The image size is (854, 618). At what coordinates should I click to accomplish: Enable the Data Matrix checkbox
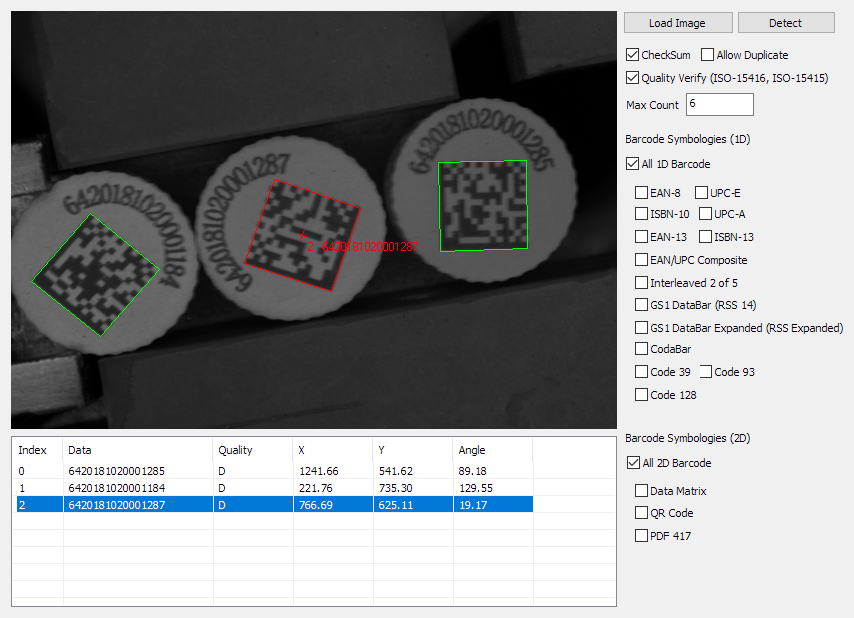641,491
